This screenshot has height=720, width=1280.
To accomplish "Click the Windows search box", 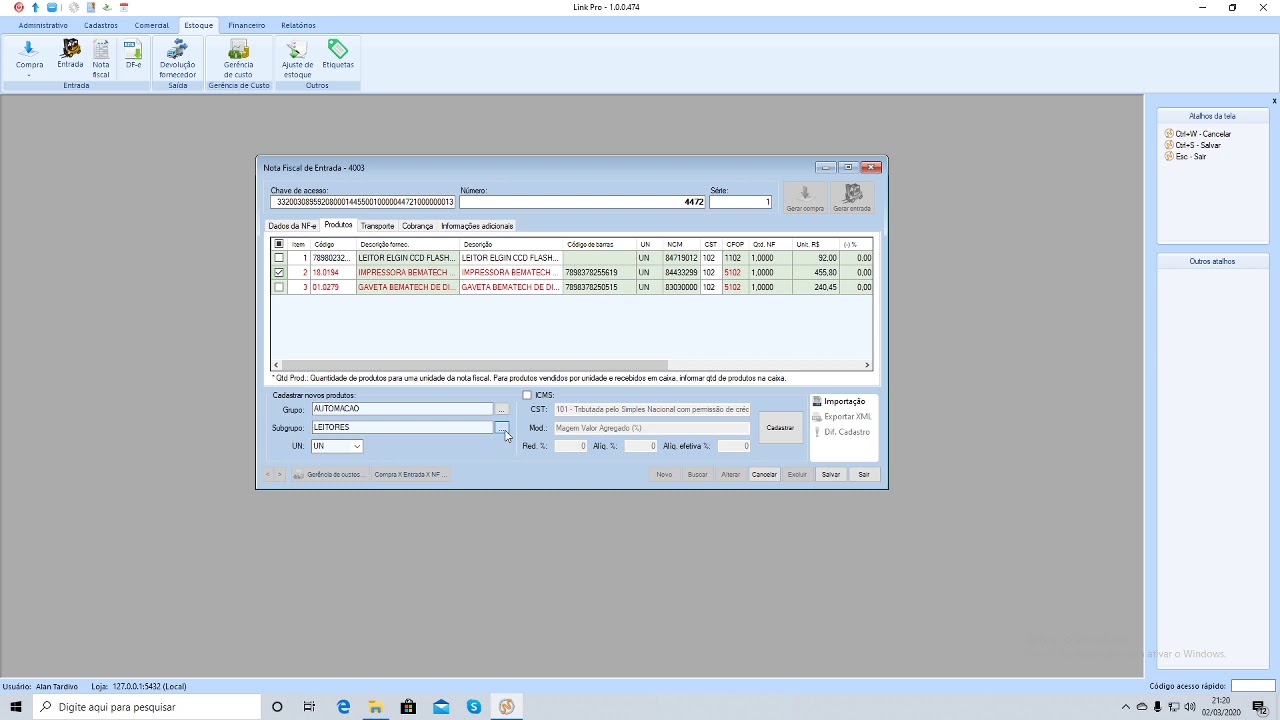I will [x=146, y=707].
